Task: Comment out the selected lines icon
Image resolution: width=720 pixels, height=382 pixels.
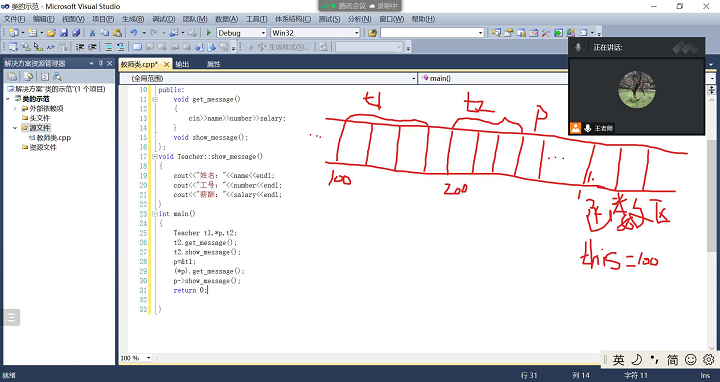Action: pos(108,47)
